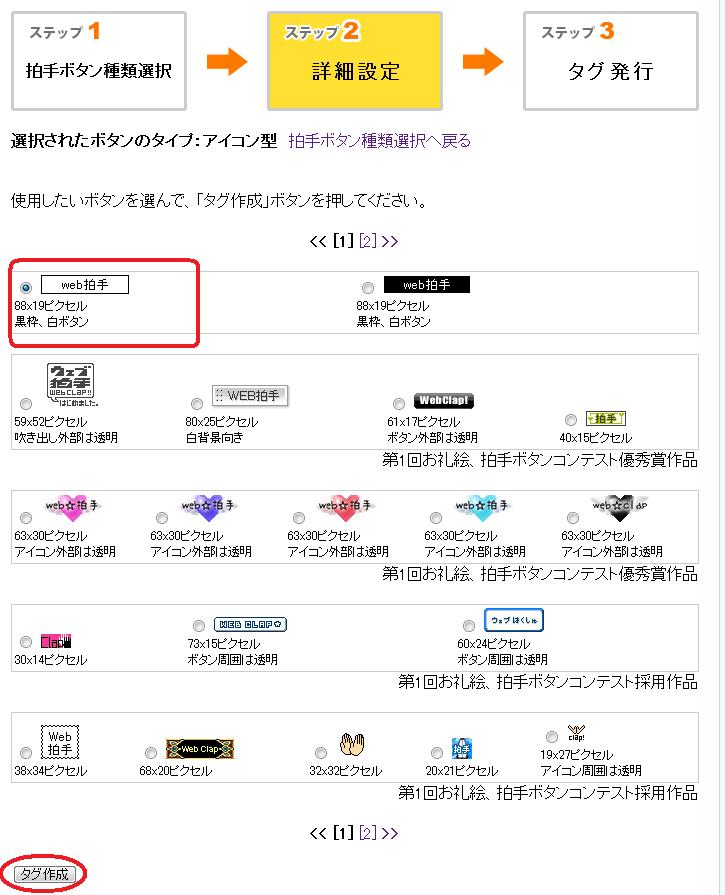The image size is (725, 895).
Task: Select radio button for black 88x19 button
Action: (x=368, y=288)
